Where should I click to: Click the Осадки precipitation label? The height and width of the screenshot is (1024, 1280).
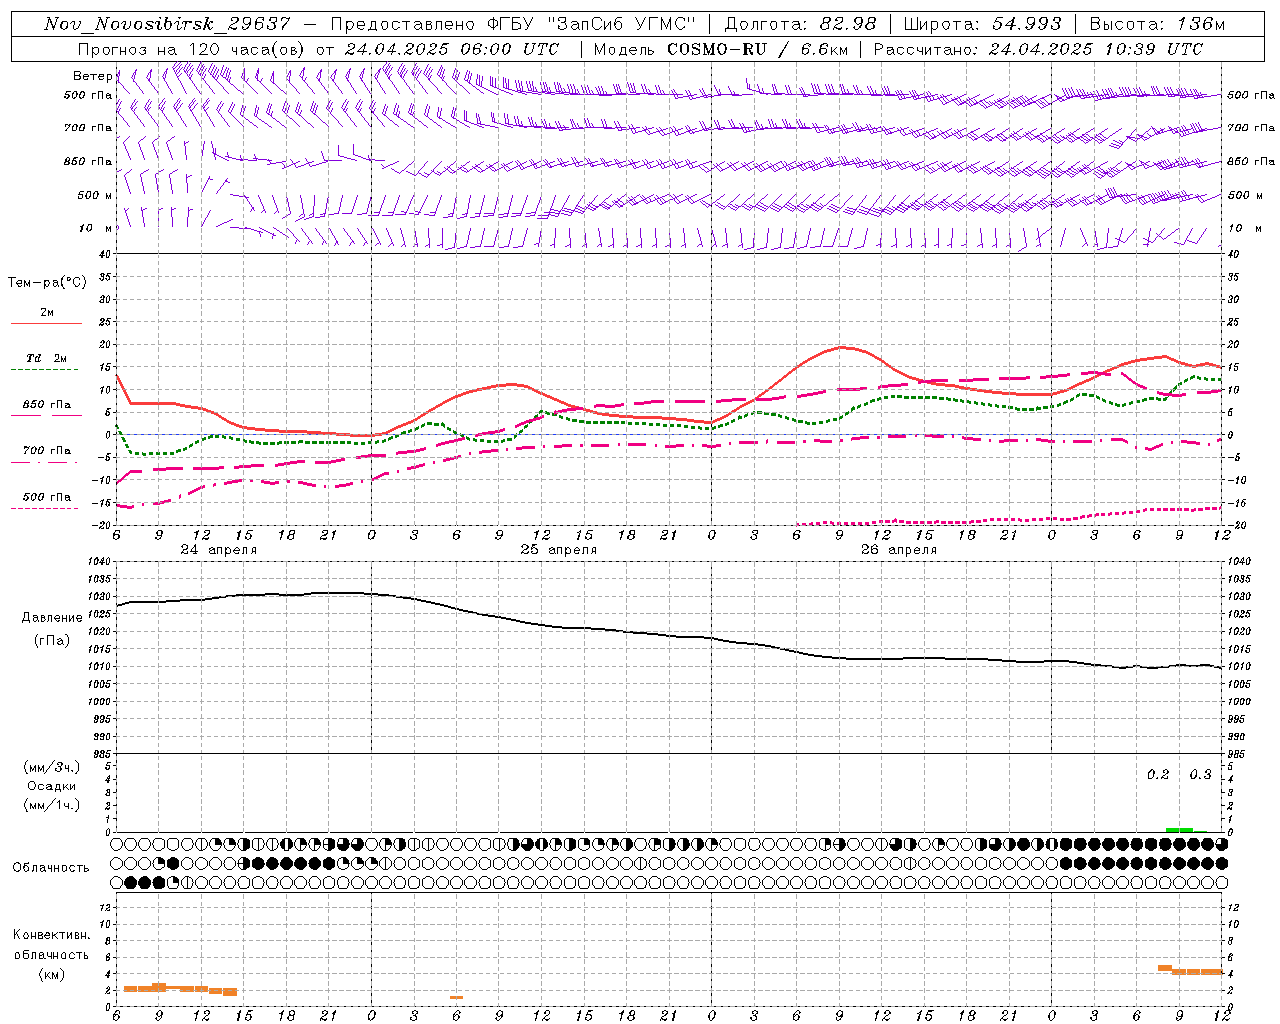click(52, 786)
